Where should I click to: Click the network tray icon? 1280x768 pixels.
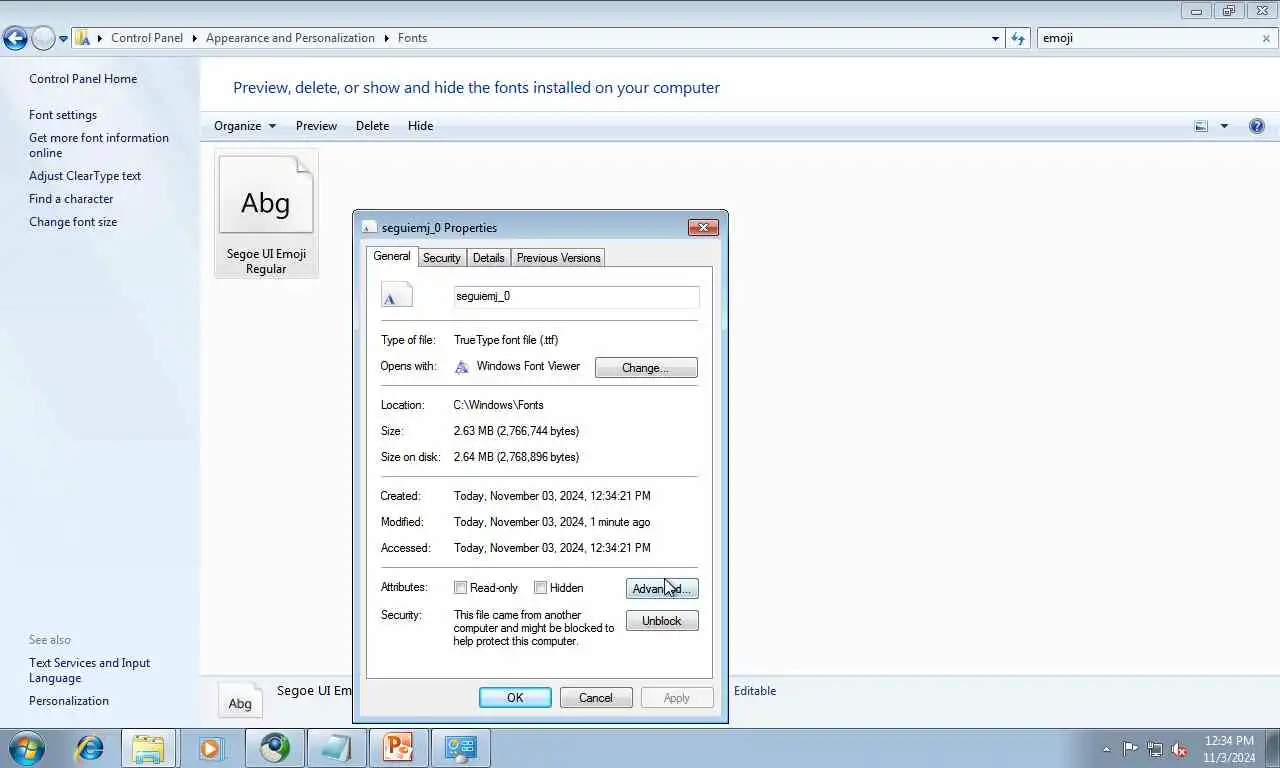(x=1155, y=749)
